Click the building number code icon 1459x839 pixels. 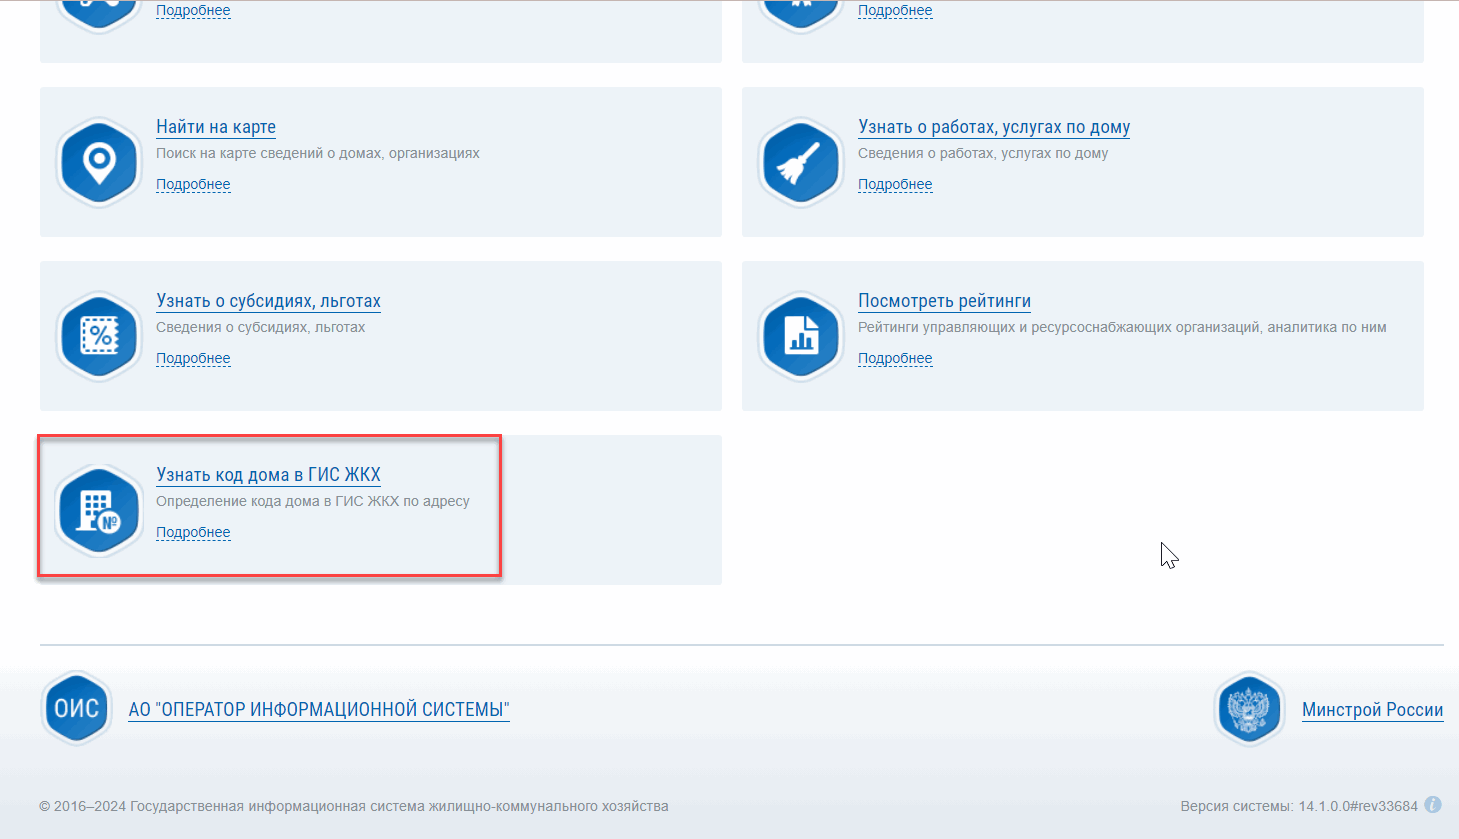pyautogui.click(x=98, y=510)
